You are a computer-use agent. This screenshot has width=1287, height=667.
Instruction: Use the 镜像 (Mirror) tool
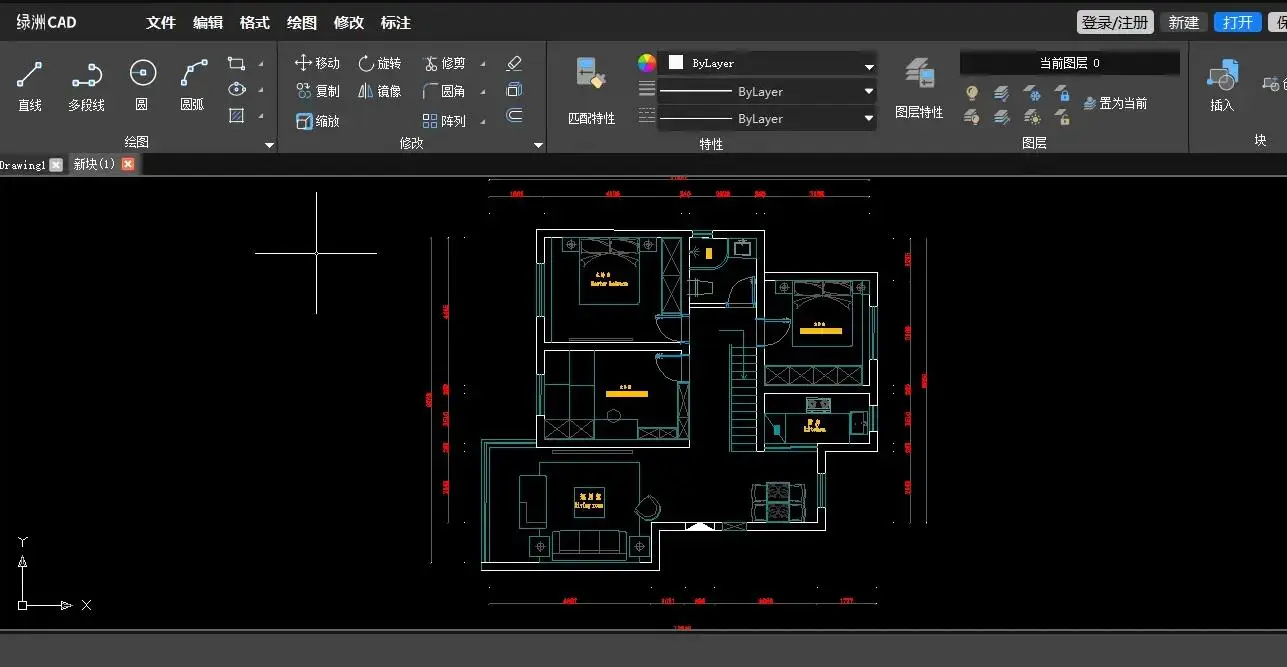click(x=379, y=91)
